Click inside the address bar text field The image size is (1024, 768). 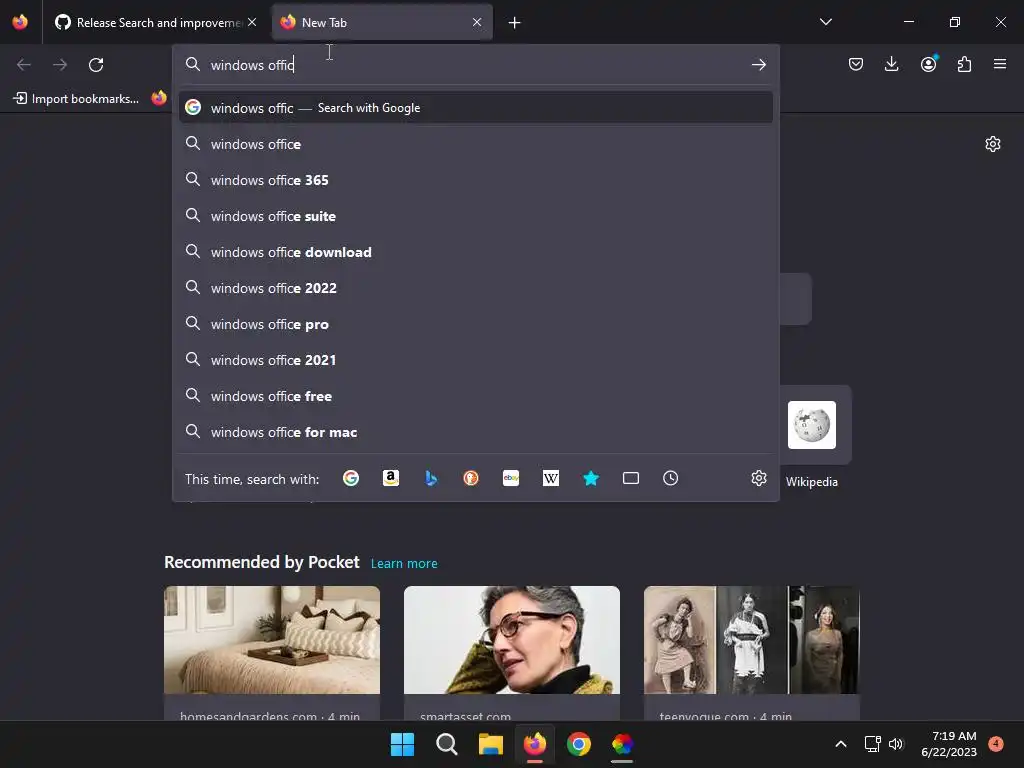pos(477,65)
